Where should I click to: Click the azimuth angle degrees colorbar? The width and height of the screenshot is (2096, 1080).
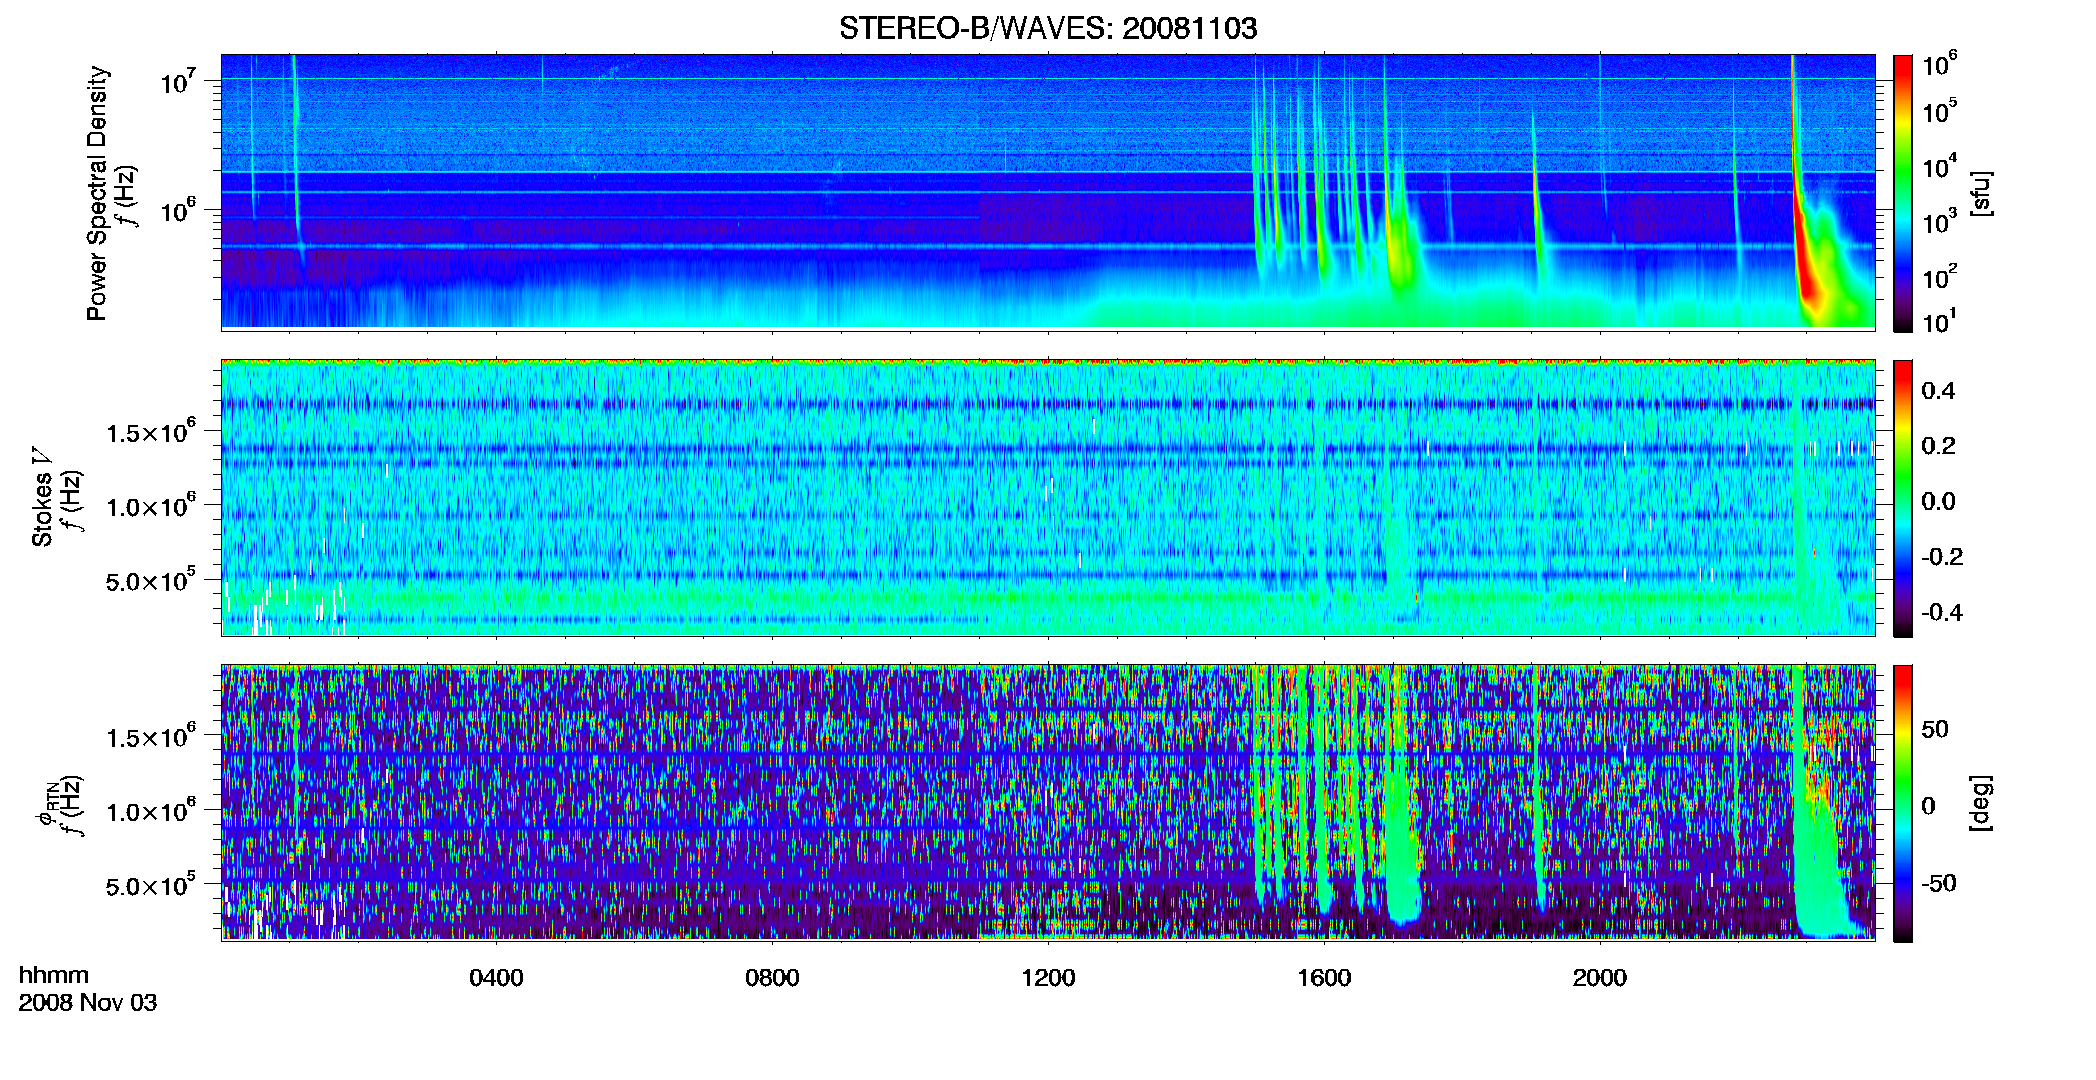coord(1903,803)
